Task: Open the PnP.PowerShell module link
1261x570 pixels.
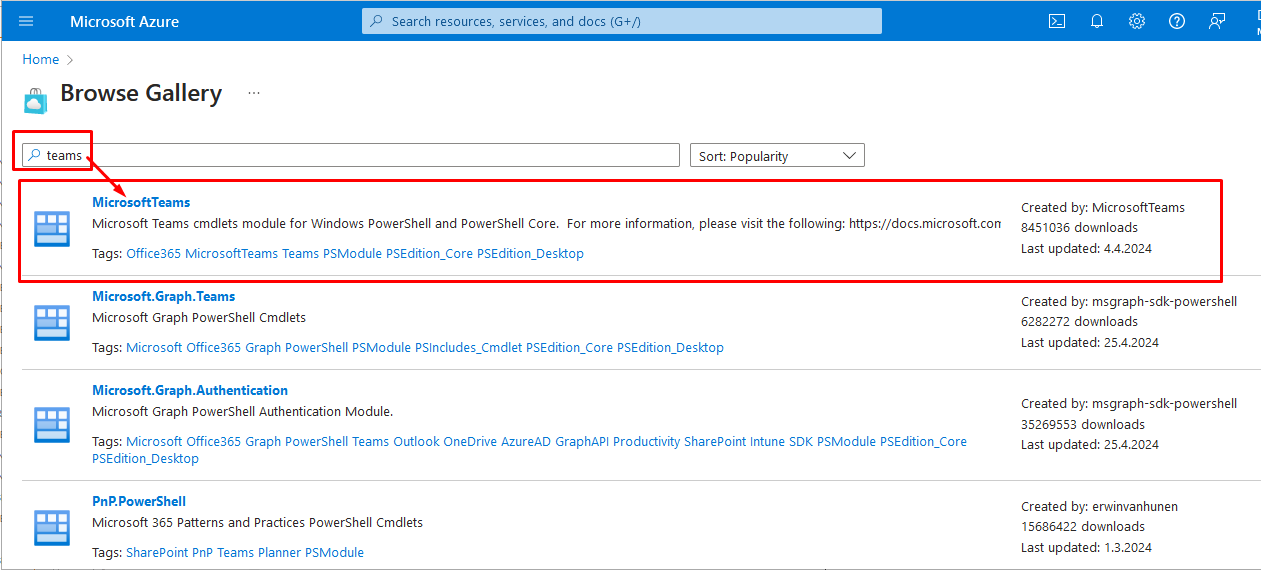Action: coord(139,501)
